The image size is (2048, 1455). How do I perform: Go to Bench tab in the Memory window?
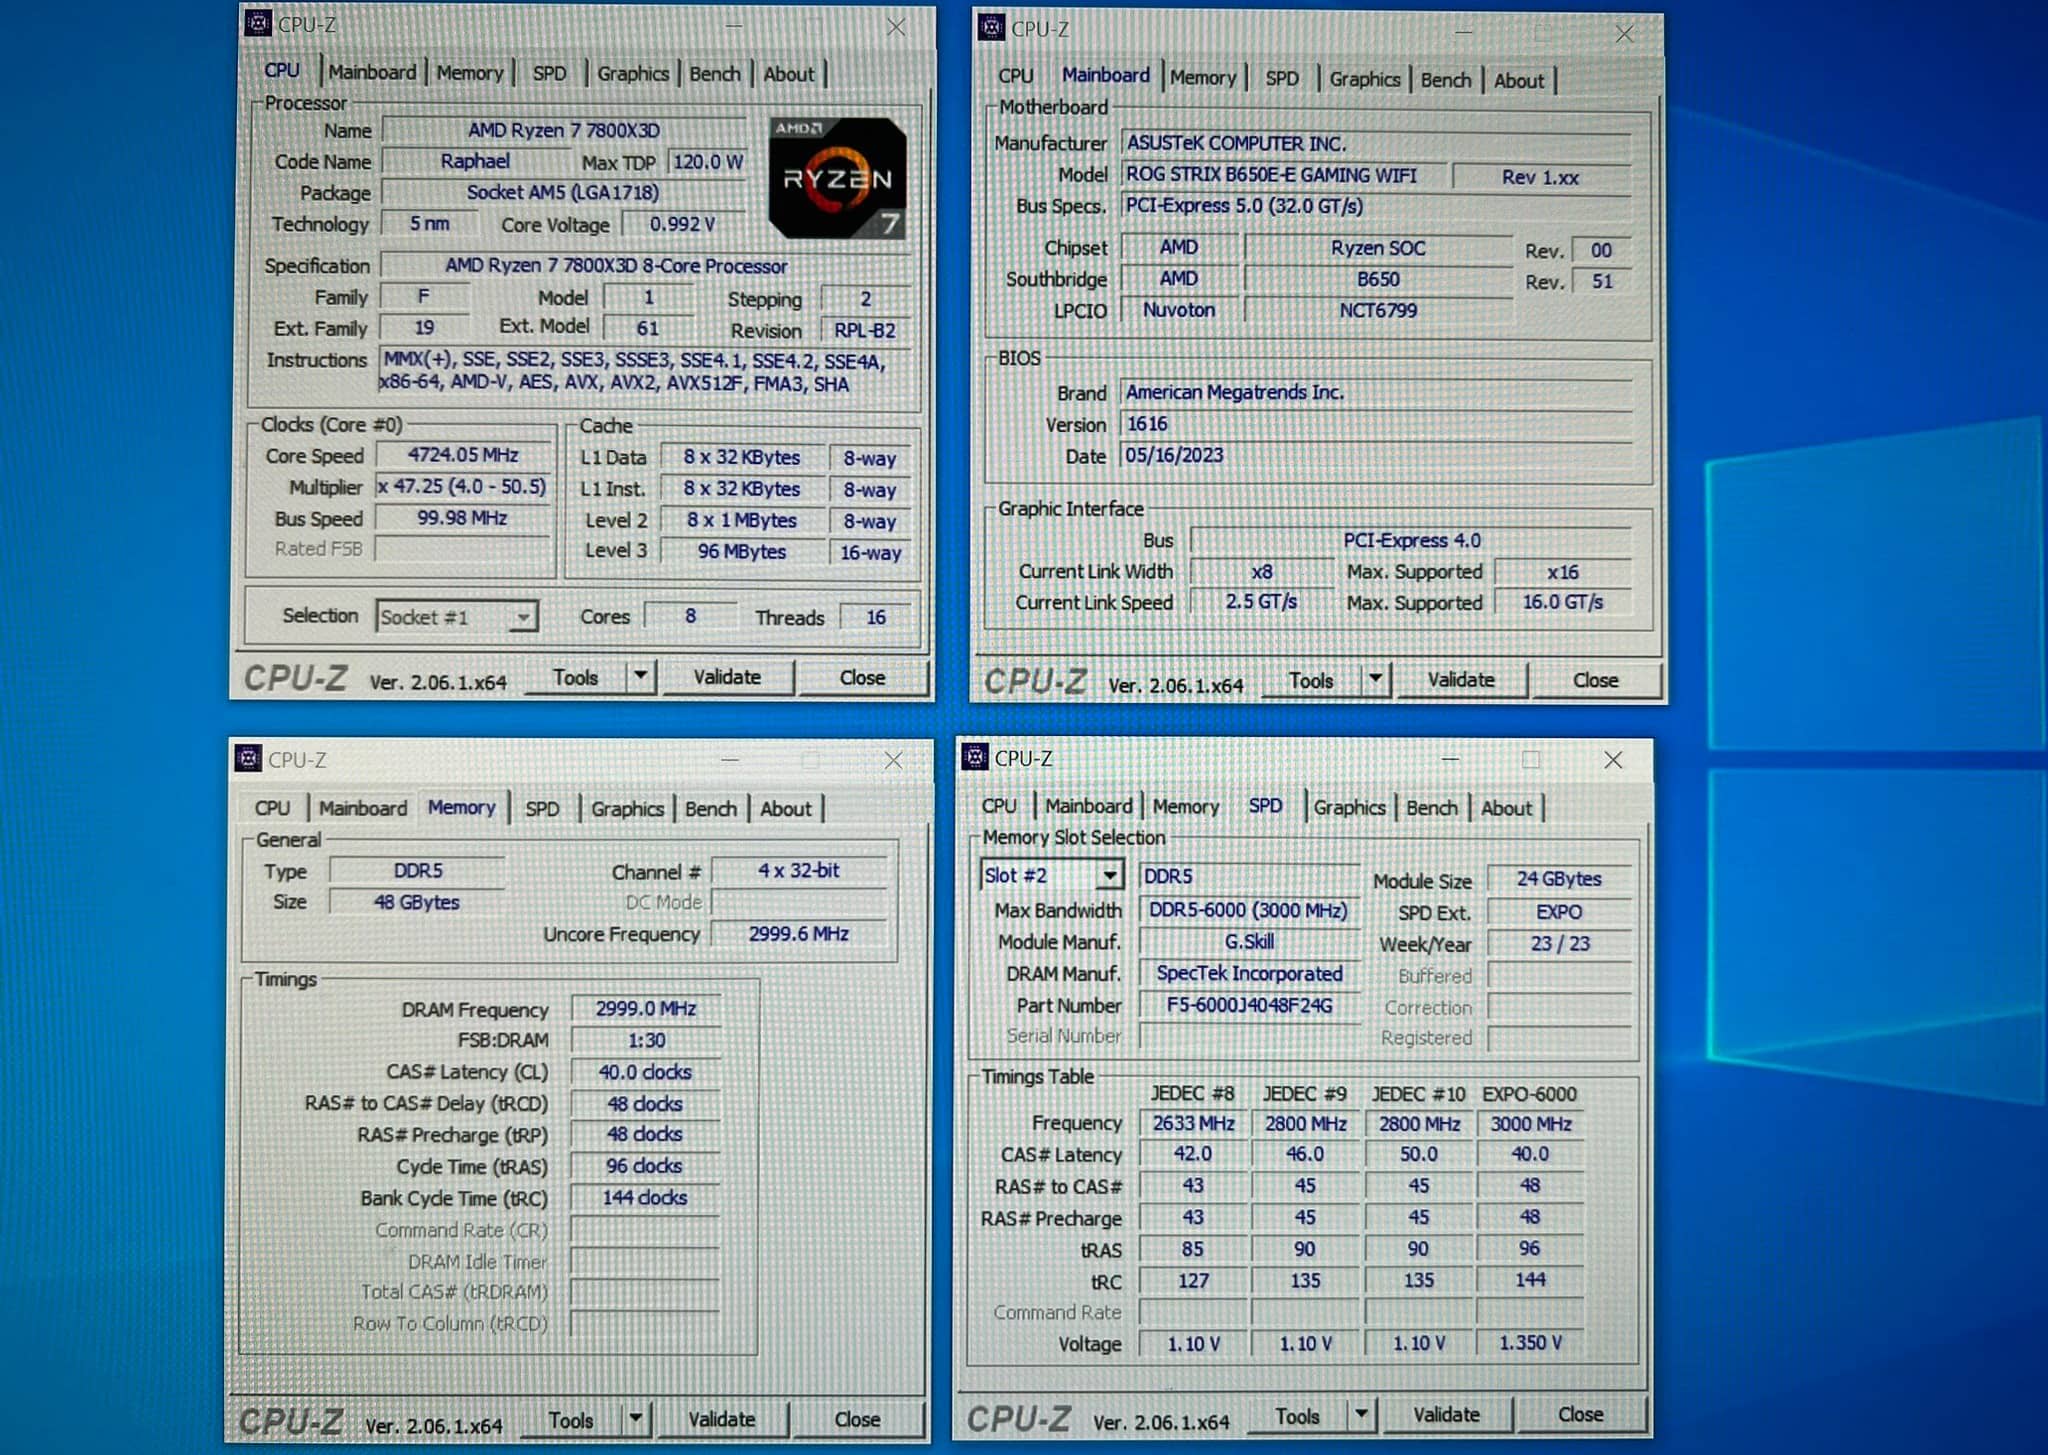tap(711, 808)
